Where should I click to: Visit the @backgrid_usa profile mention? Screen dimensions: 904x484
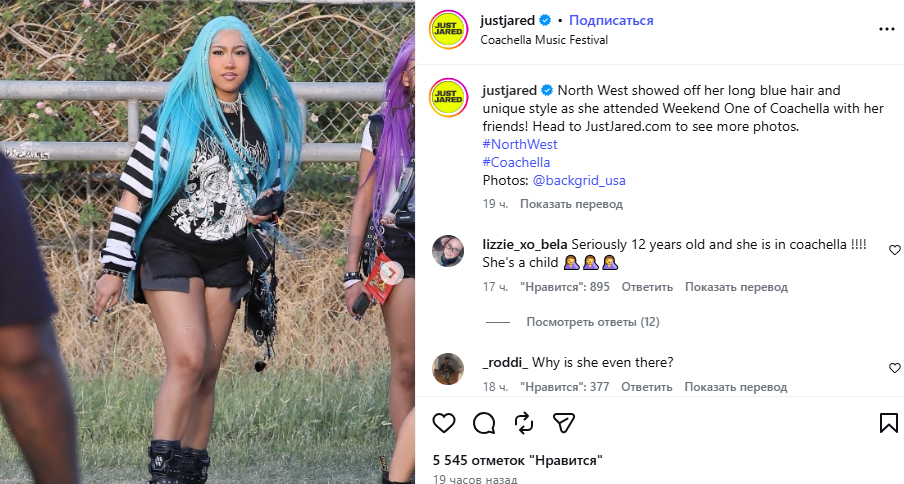coord(579,180)
